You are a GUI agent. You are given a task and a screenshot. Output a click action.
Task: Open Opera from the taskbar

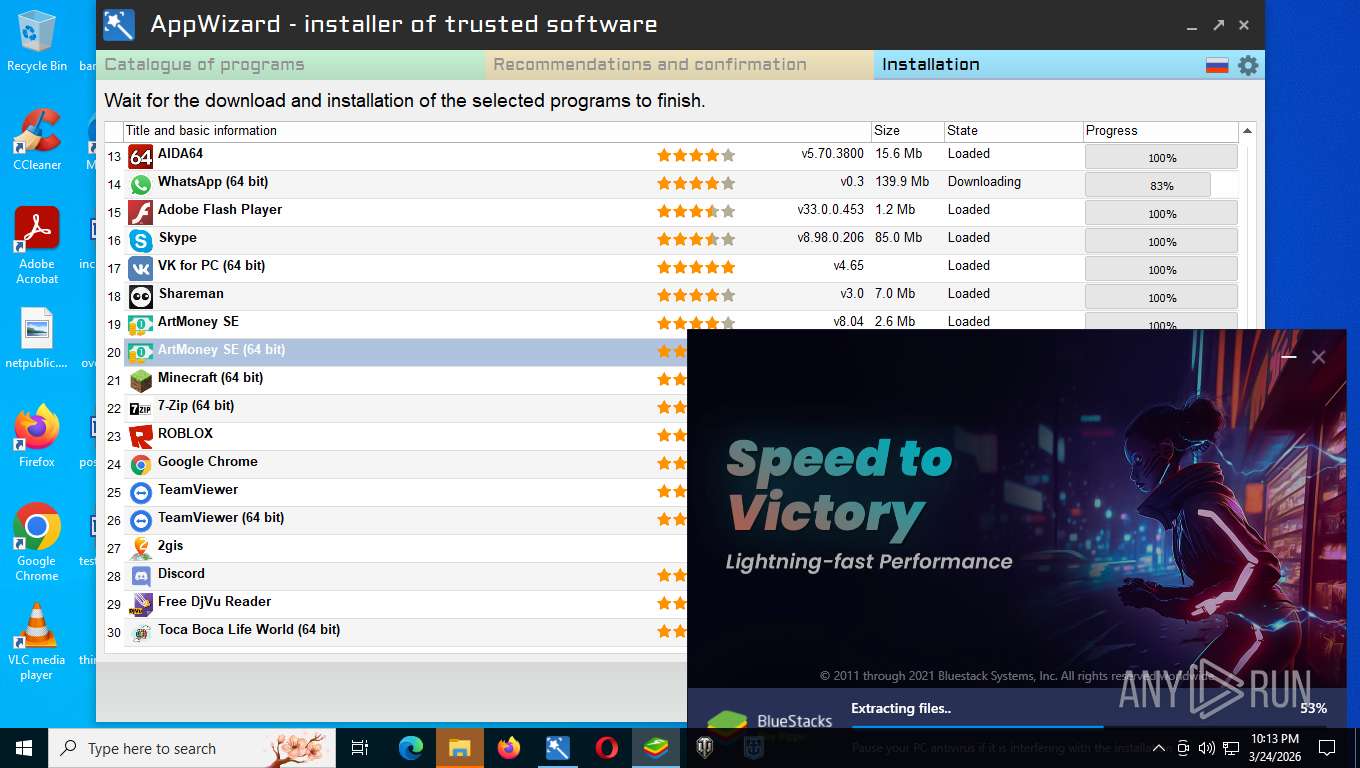pos(606,748)
